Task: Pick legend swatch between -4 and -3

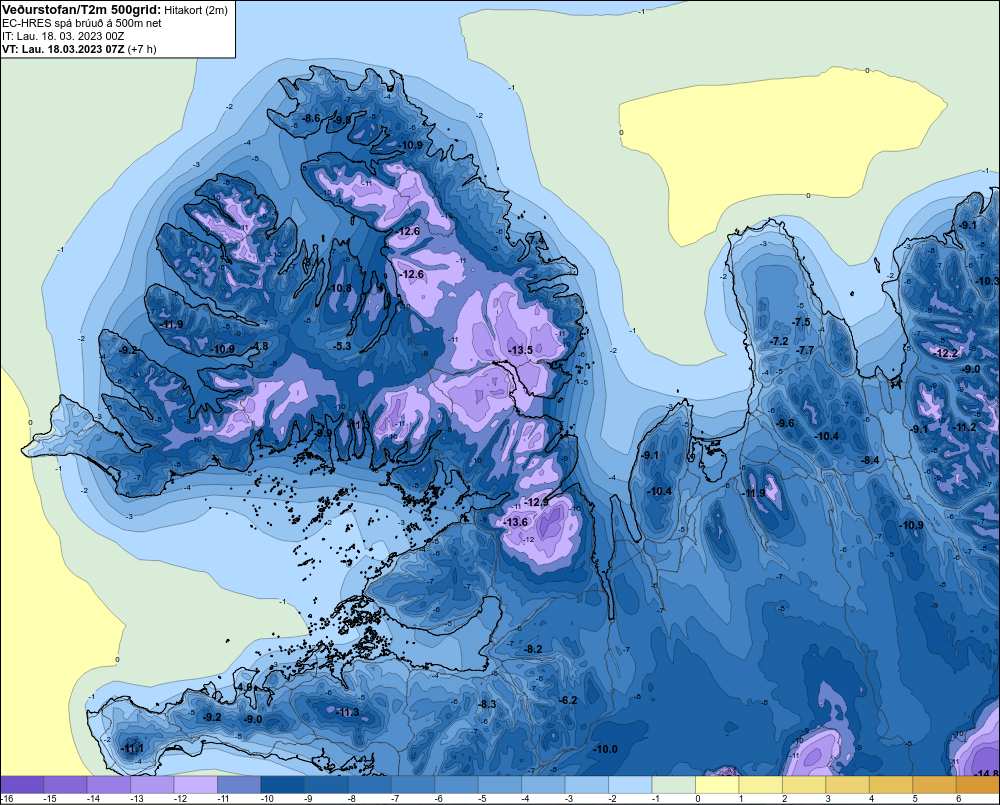Action: pyautogui.click(x=543, y=785)
